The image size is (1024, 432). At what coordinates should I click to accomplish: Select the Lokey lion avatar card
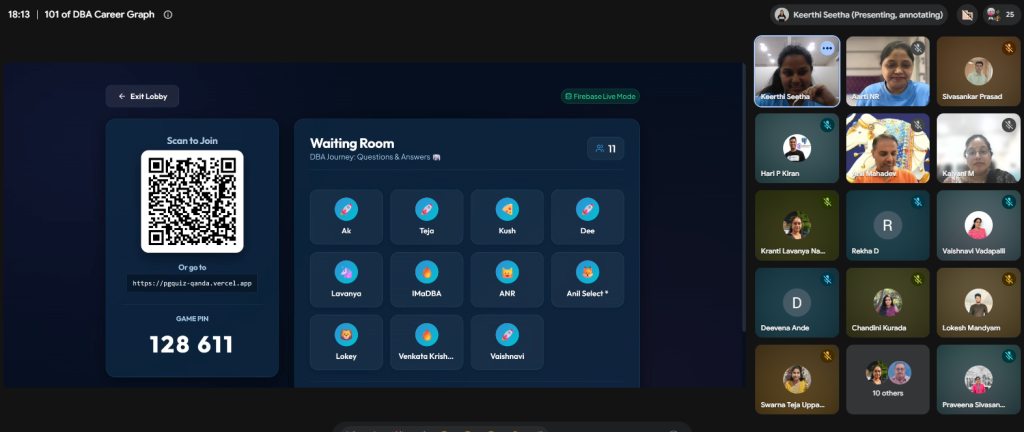(x=346, y=343)
